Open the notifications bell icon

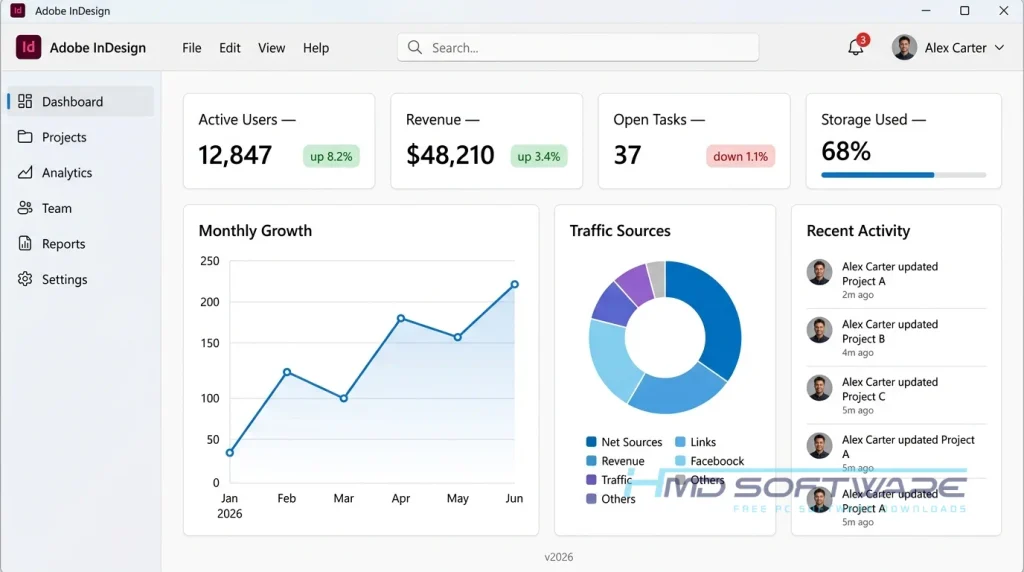[x=856, y=48]
